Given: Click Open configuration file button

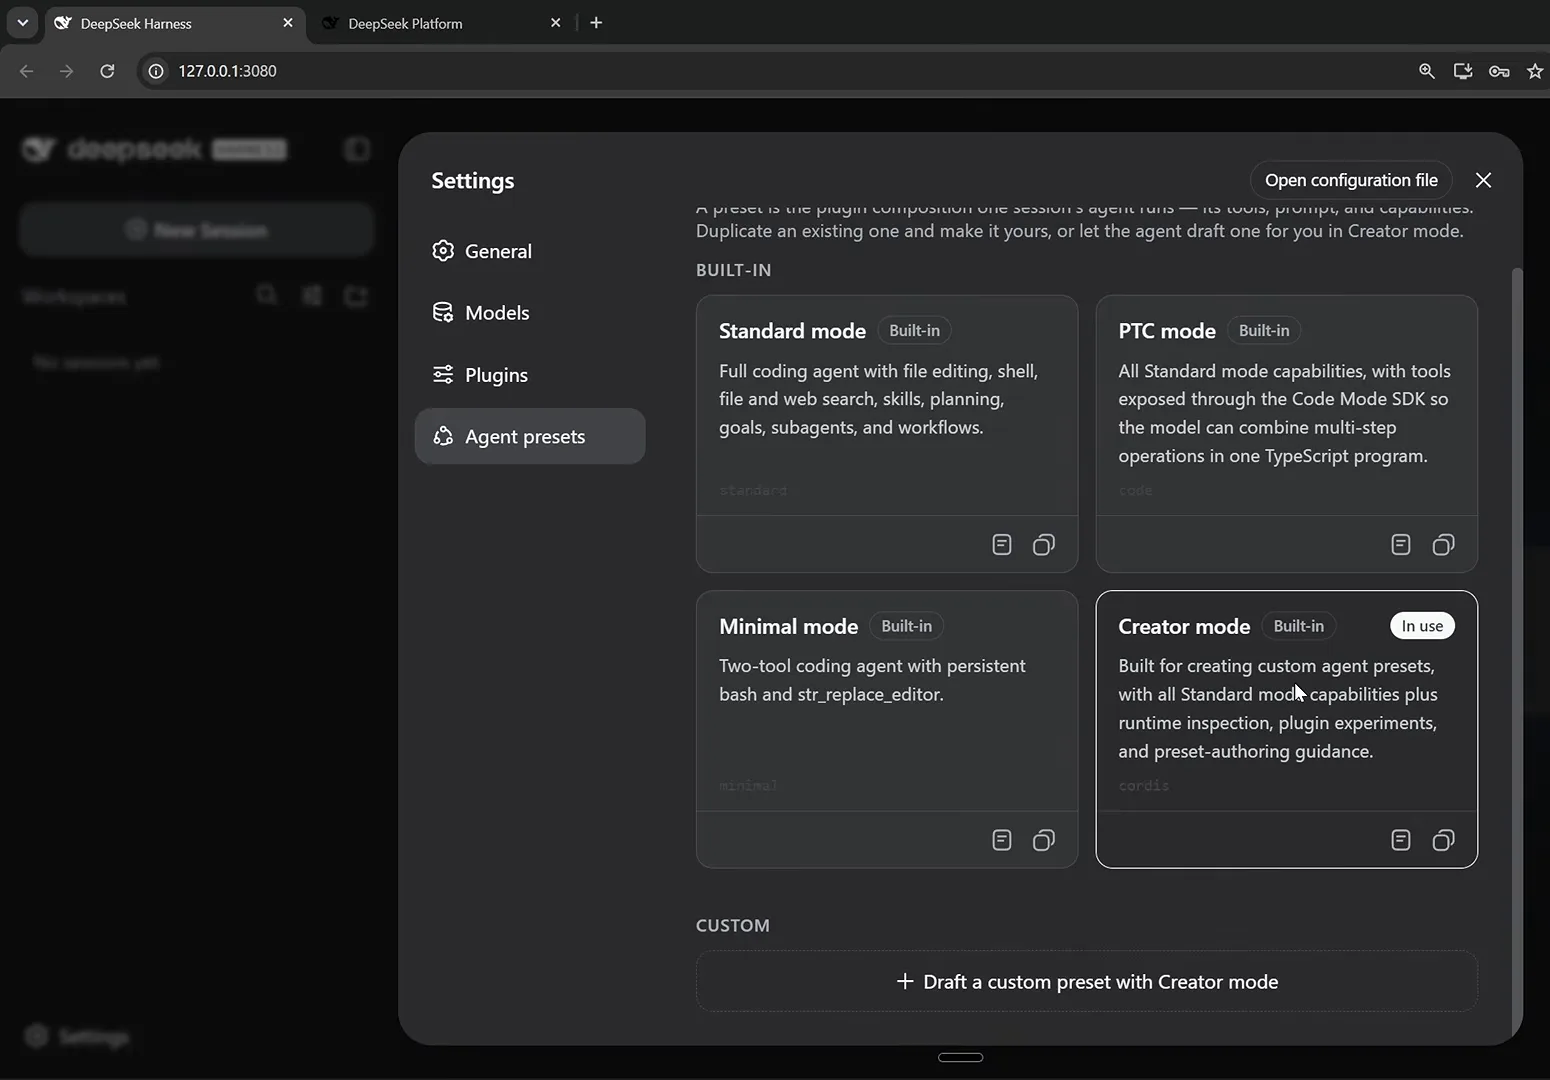Looking at the screenshot, I should pyautogui.click(x=1351, y=180).
